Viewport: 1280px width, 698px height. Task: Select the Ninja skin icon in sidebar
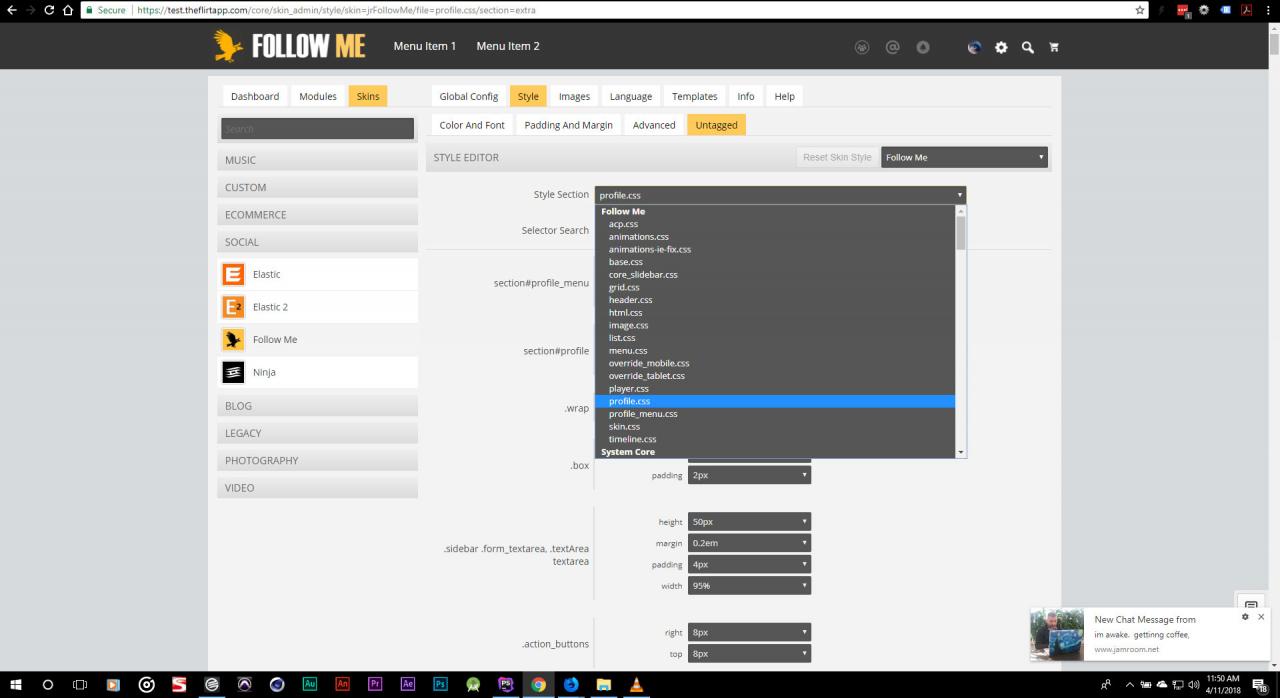(x=233, y=372)
